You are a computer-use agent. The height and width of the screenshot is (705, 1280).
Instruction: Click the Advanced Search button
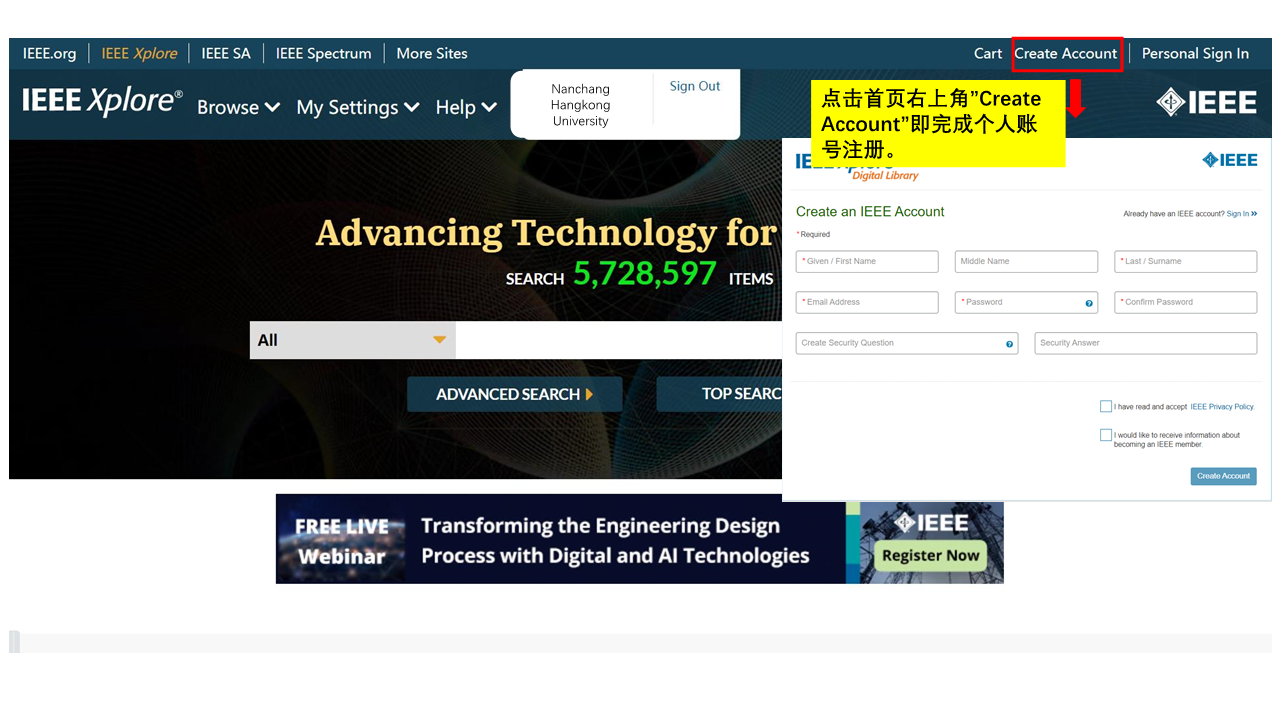click(514, 394)
